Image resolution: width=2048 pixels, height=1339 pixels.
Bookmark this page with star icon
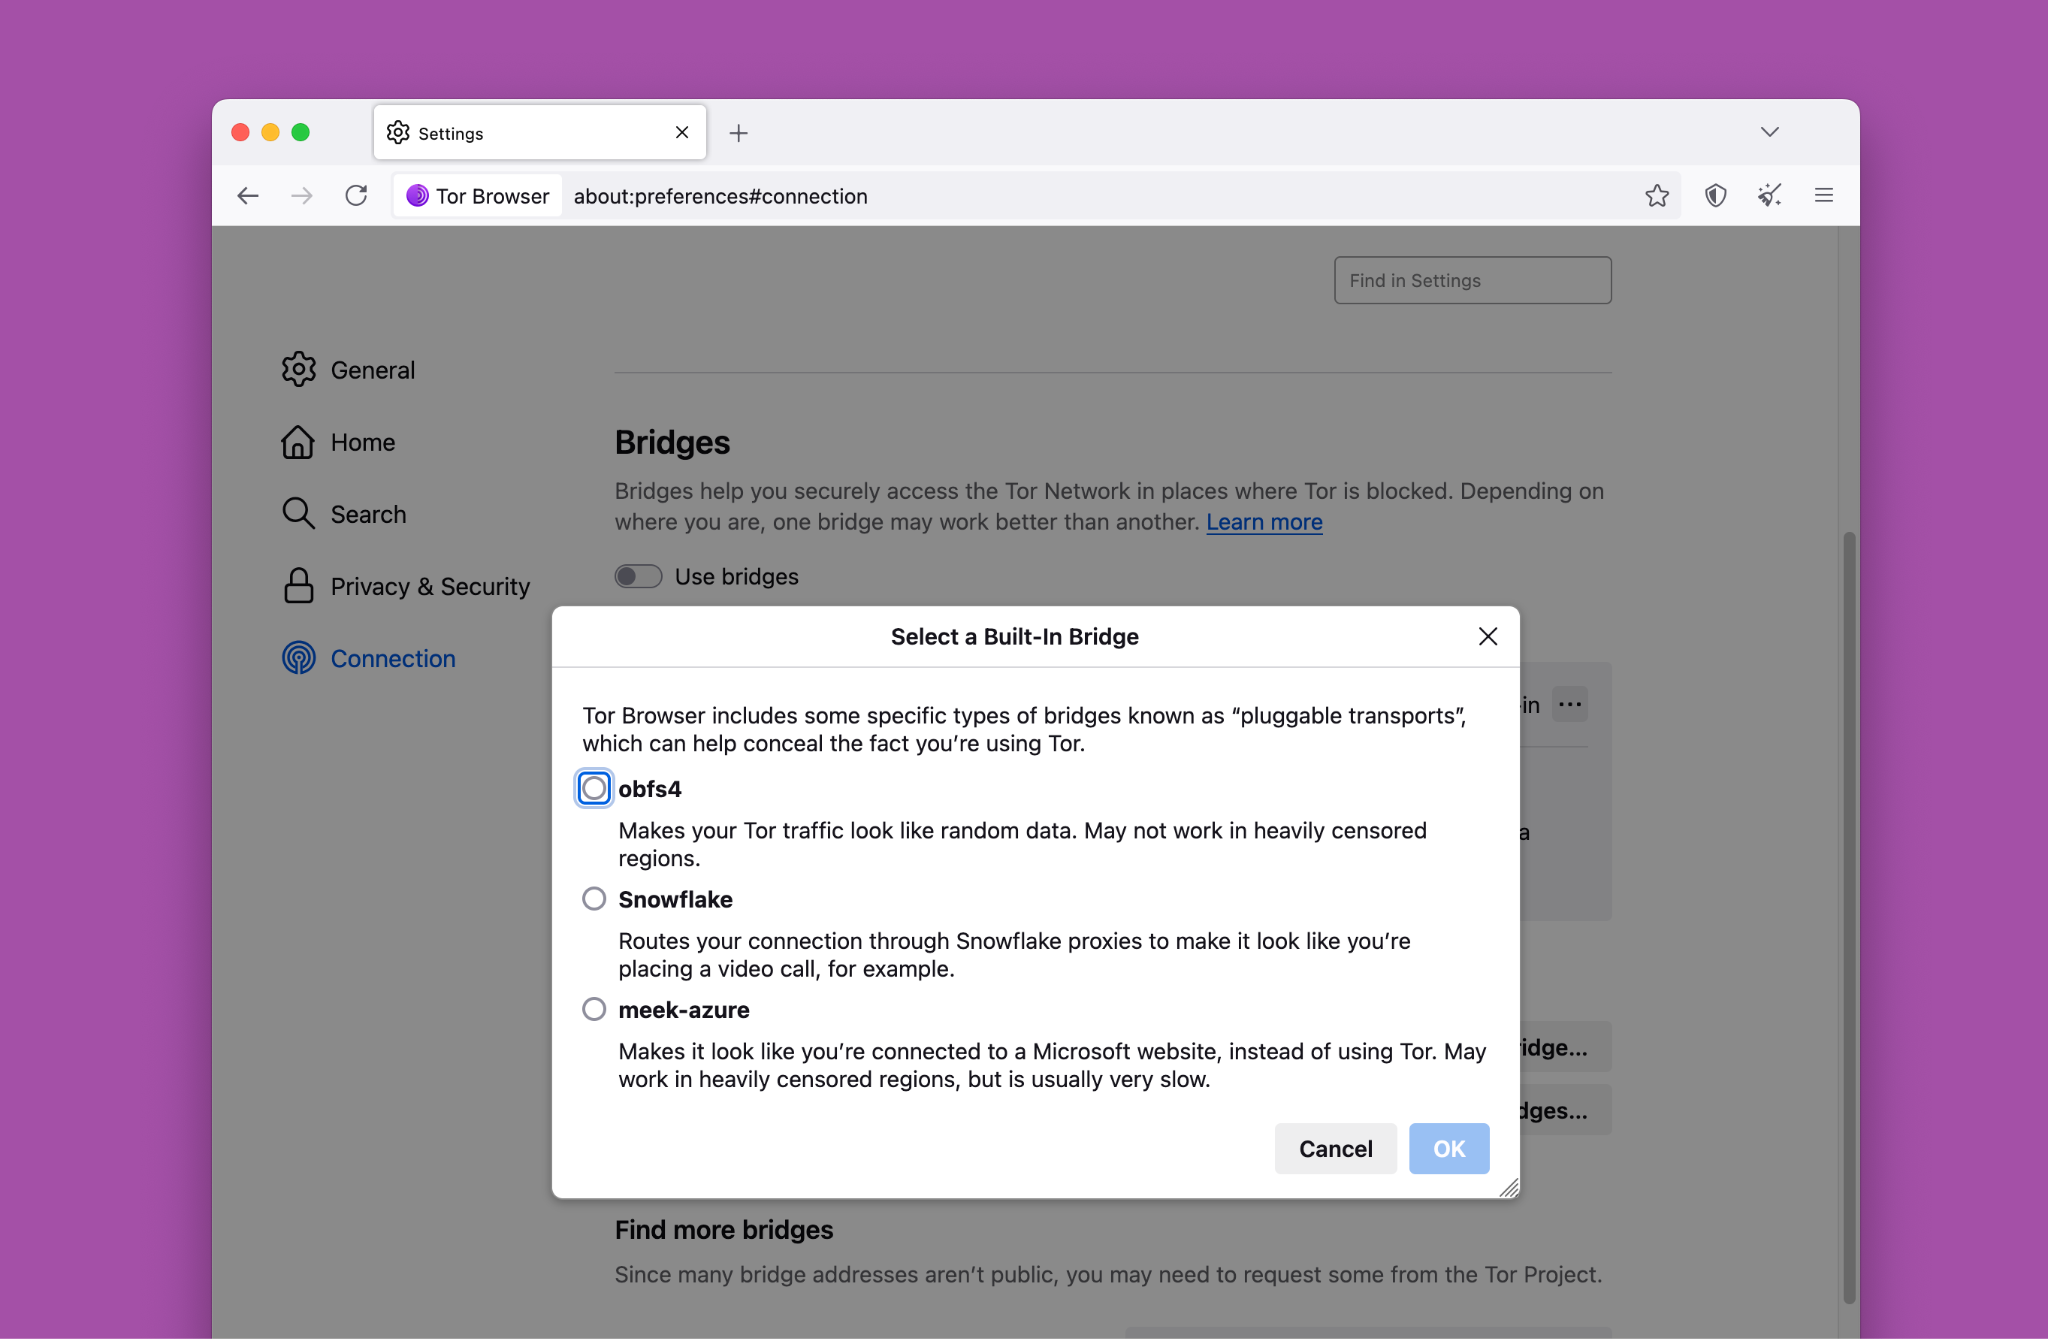point(1657,195)
